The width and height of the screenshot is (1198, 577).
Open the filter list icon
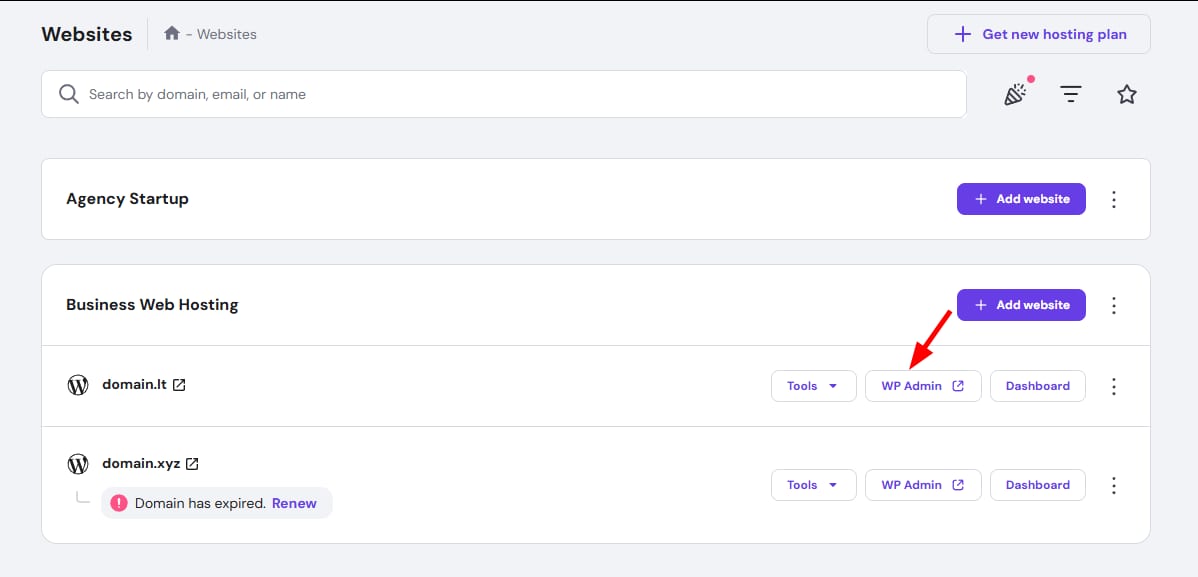pyautogui.click(x=1071, y=94)
